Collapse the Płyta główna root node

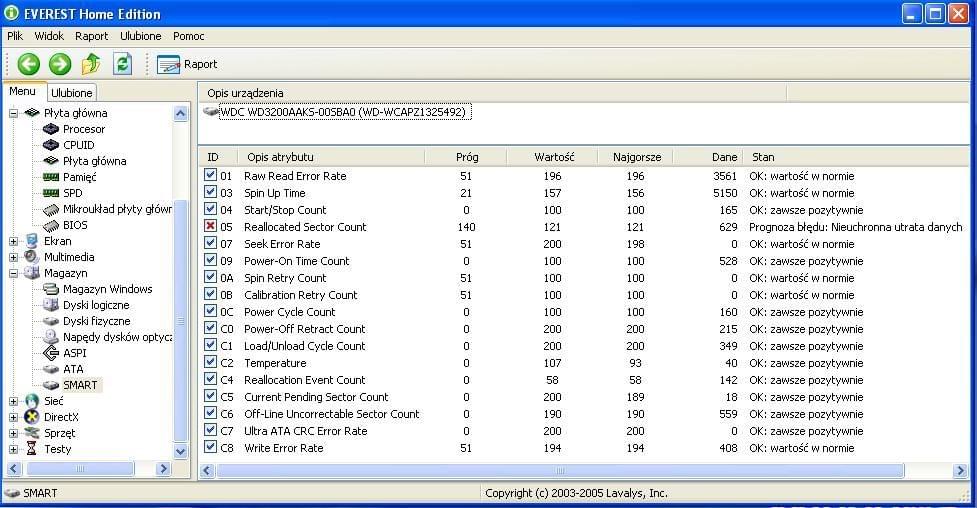(x=13, y=113)
